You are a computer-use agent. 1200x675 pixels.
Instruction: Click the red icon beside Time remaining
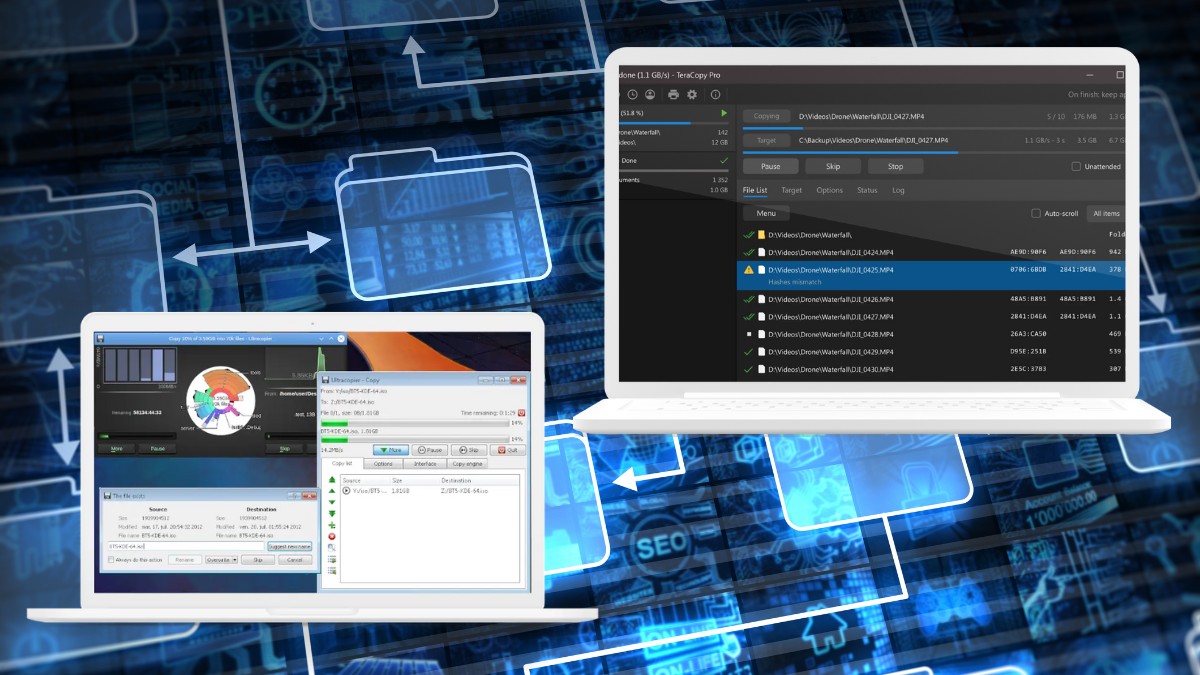pyautogui.click(x=522, y=413)
